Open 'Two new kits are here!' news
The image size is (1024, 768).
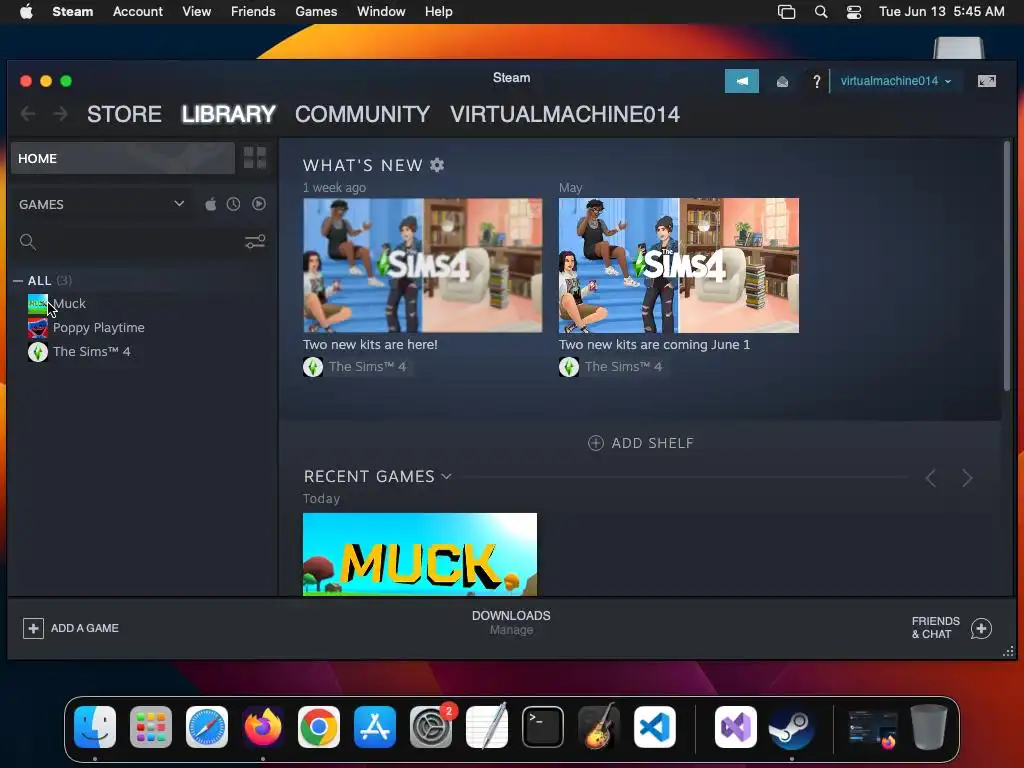[370, 345]
